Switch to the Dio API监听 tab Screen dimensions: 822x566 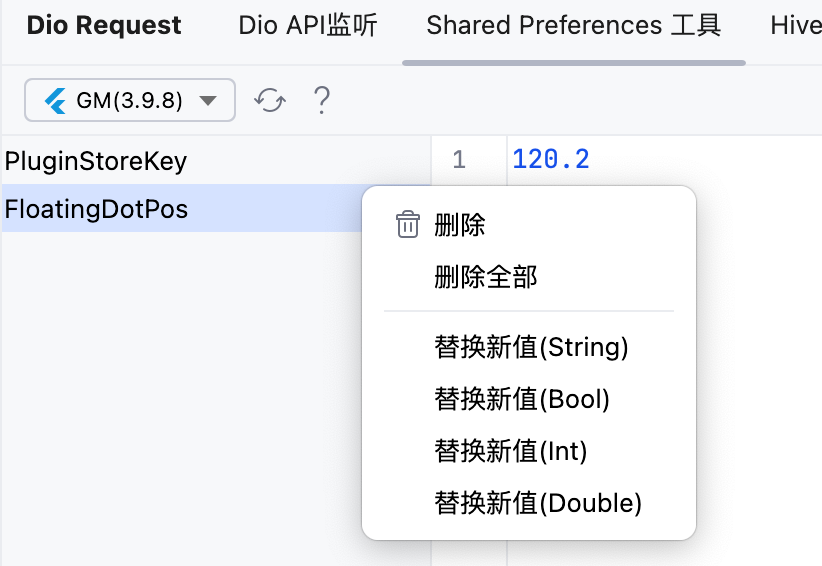(x=308, y=26)
